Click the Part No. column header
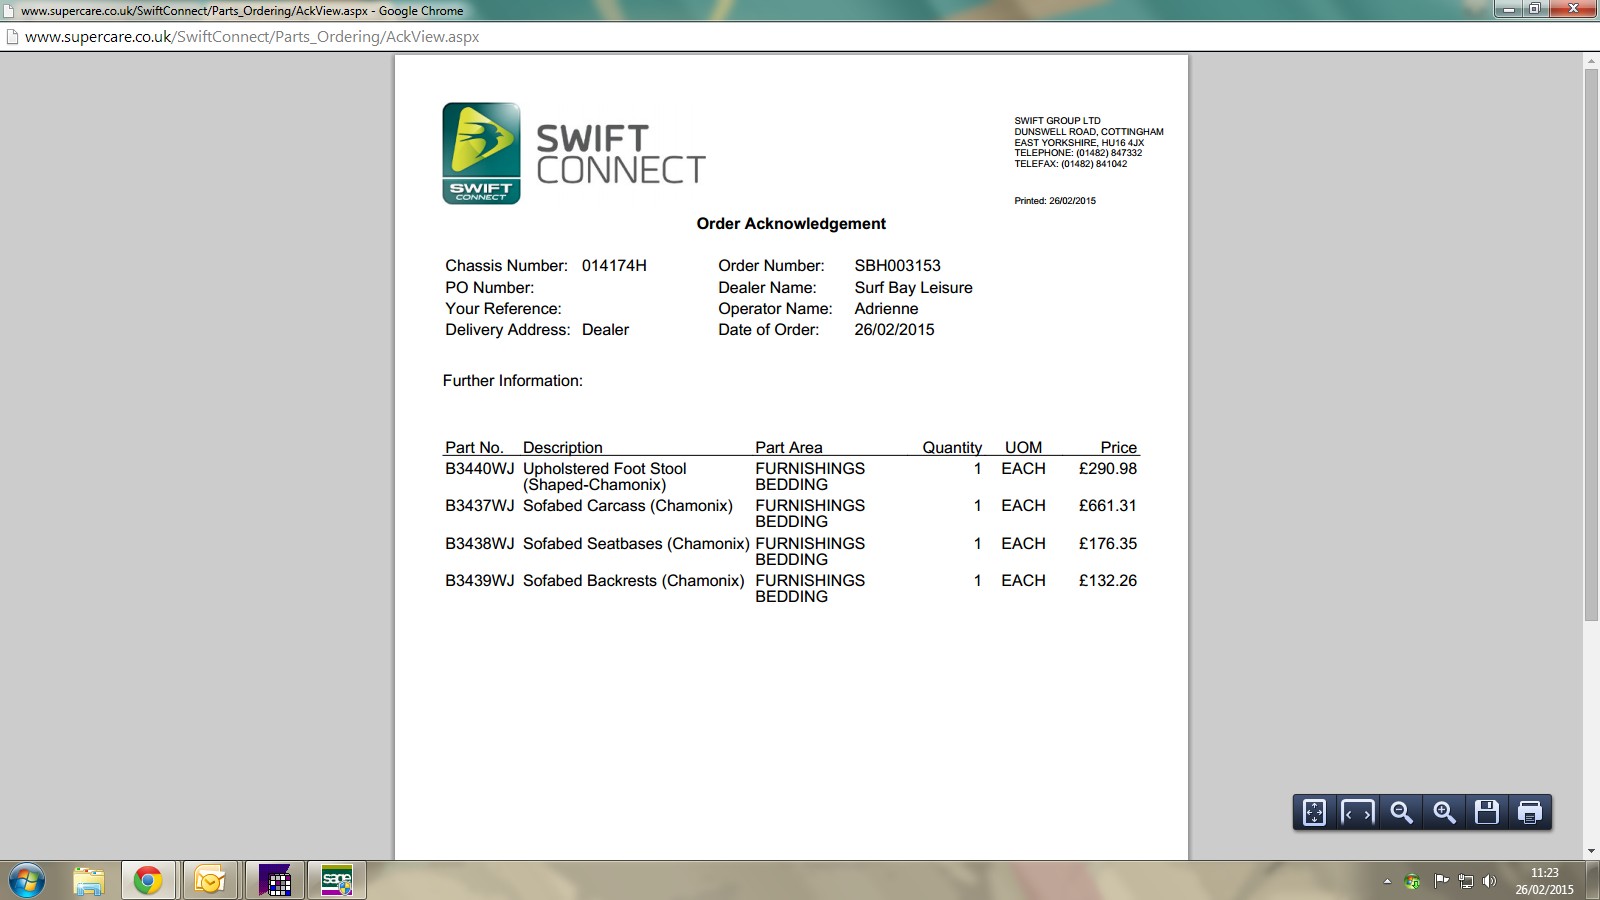The width and height of the screenshot is (1600, 900). [x=474, y=448]
